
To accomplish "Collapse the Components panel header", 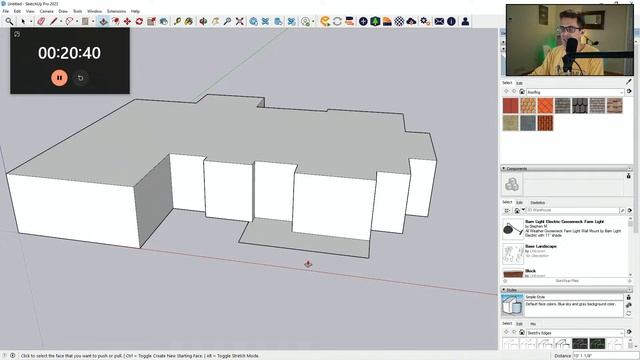I will (x=566, y=168).
